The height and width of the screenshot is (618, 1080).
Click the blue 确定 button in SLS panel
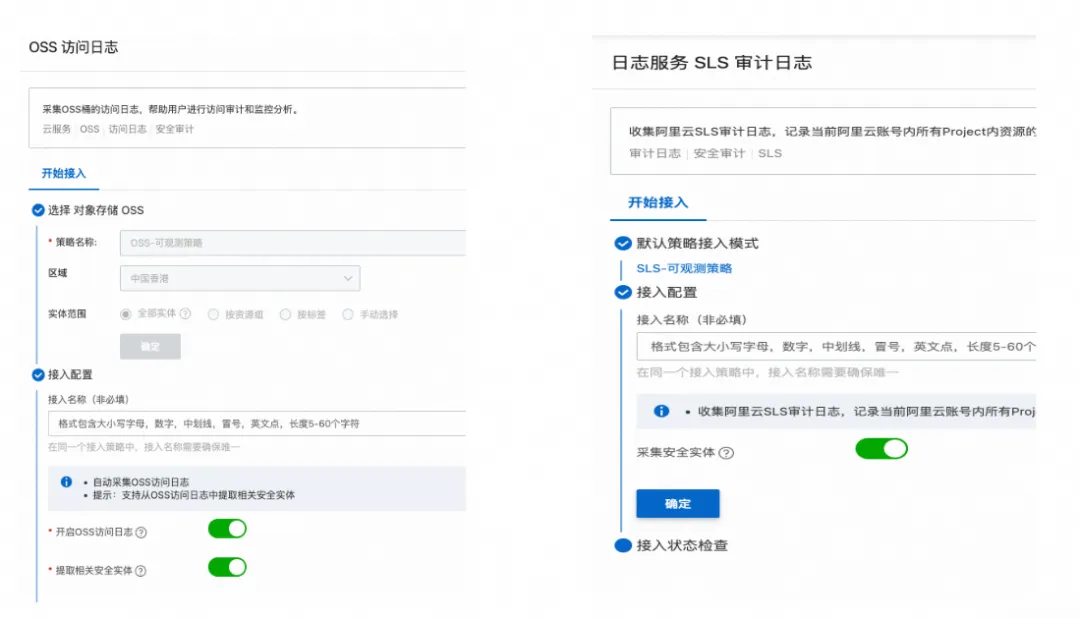click(x=678, y=504)
